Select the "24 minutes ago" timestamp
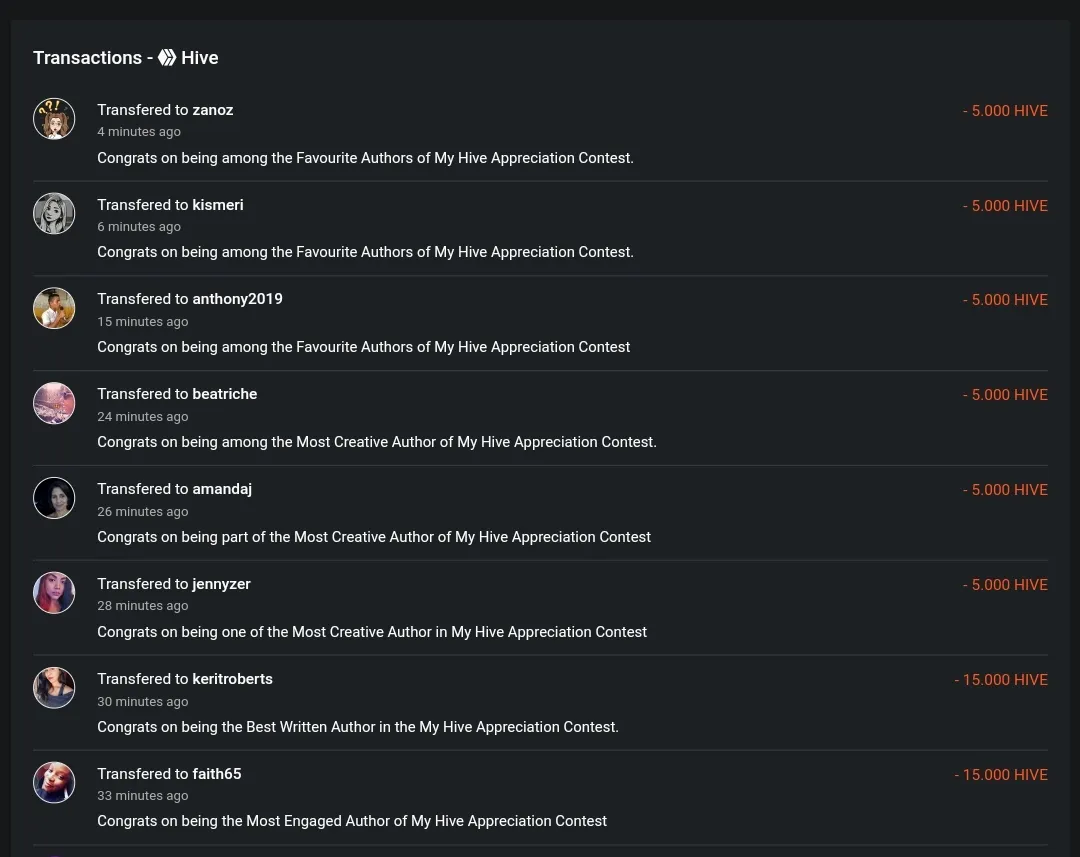Screen dimensions: 1080x857 click(143, 417)
